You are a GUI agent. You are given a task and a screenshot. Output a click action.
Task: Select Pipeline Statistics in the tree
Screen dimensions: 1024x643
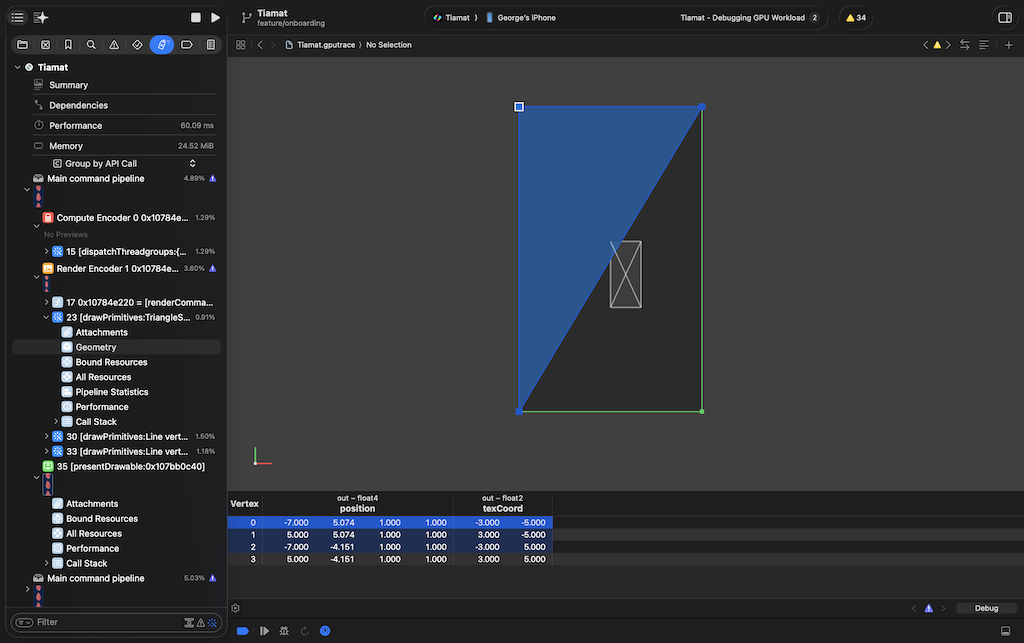[x=111, y=392]
